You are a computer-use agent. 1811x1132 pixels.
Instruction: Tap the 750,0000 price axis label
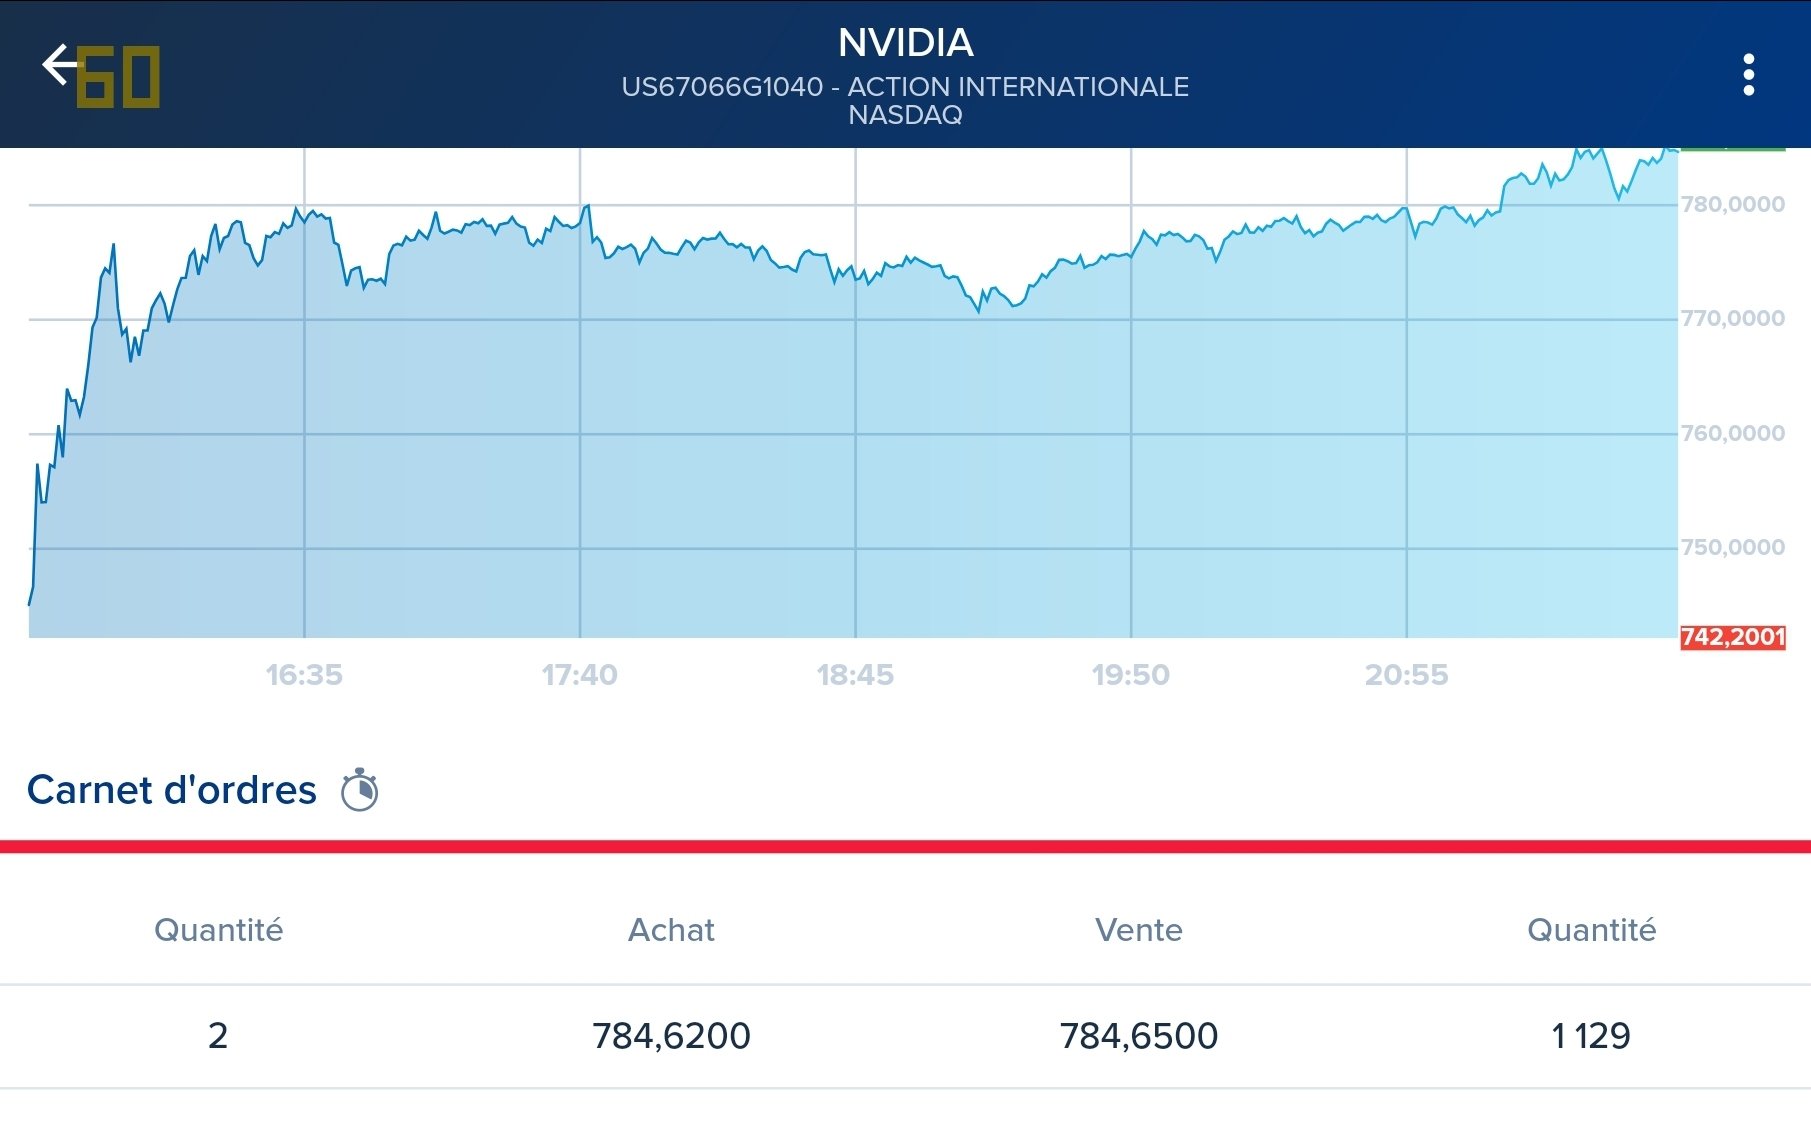click(x=1732, y=548)
